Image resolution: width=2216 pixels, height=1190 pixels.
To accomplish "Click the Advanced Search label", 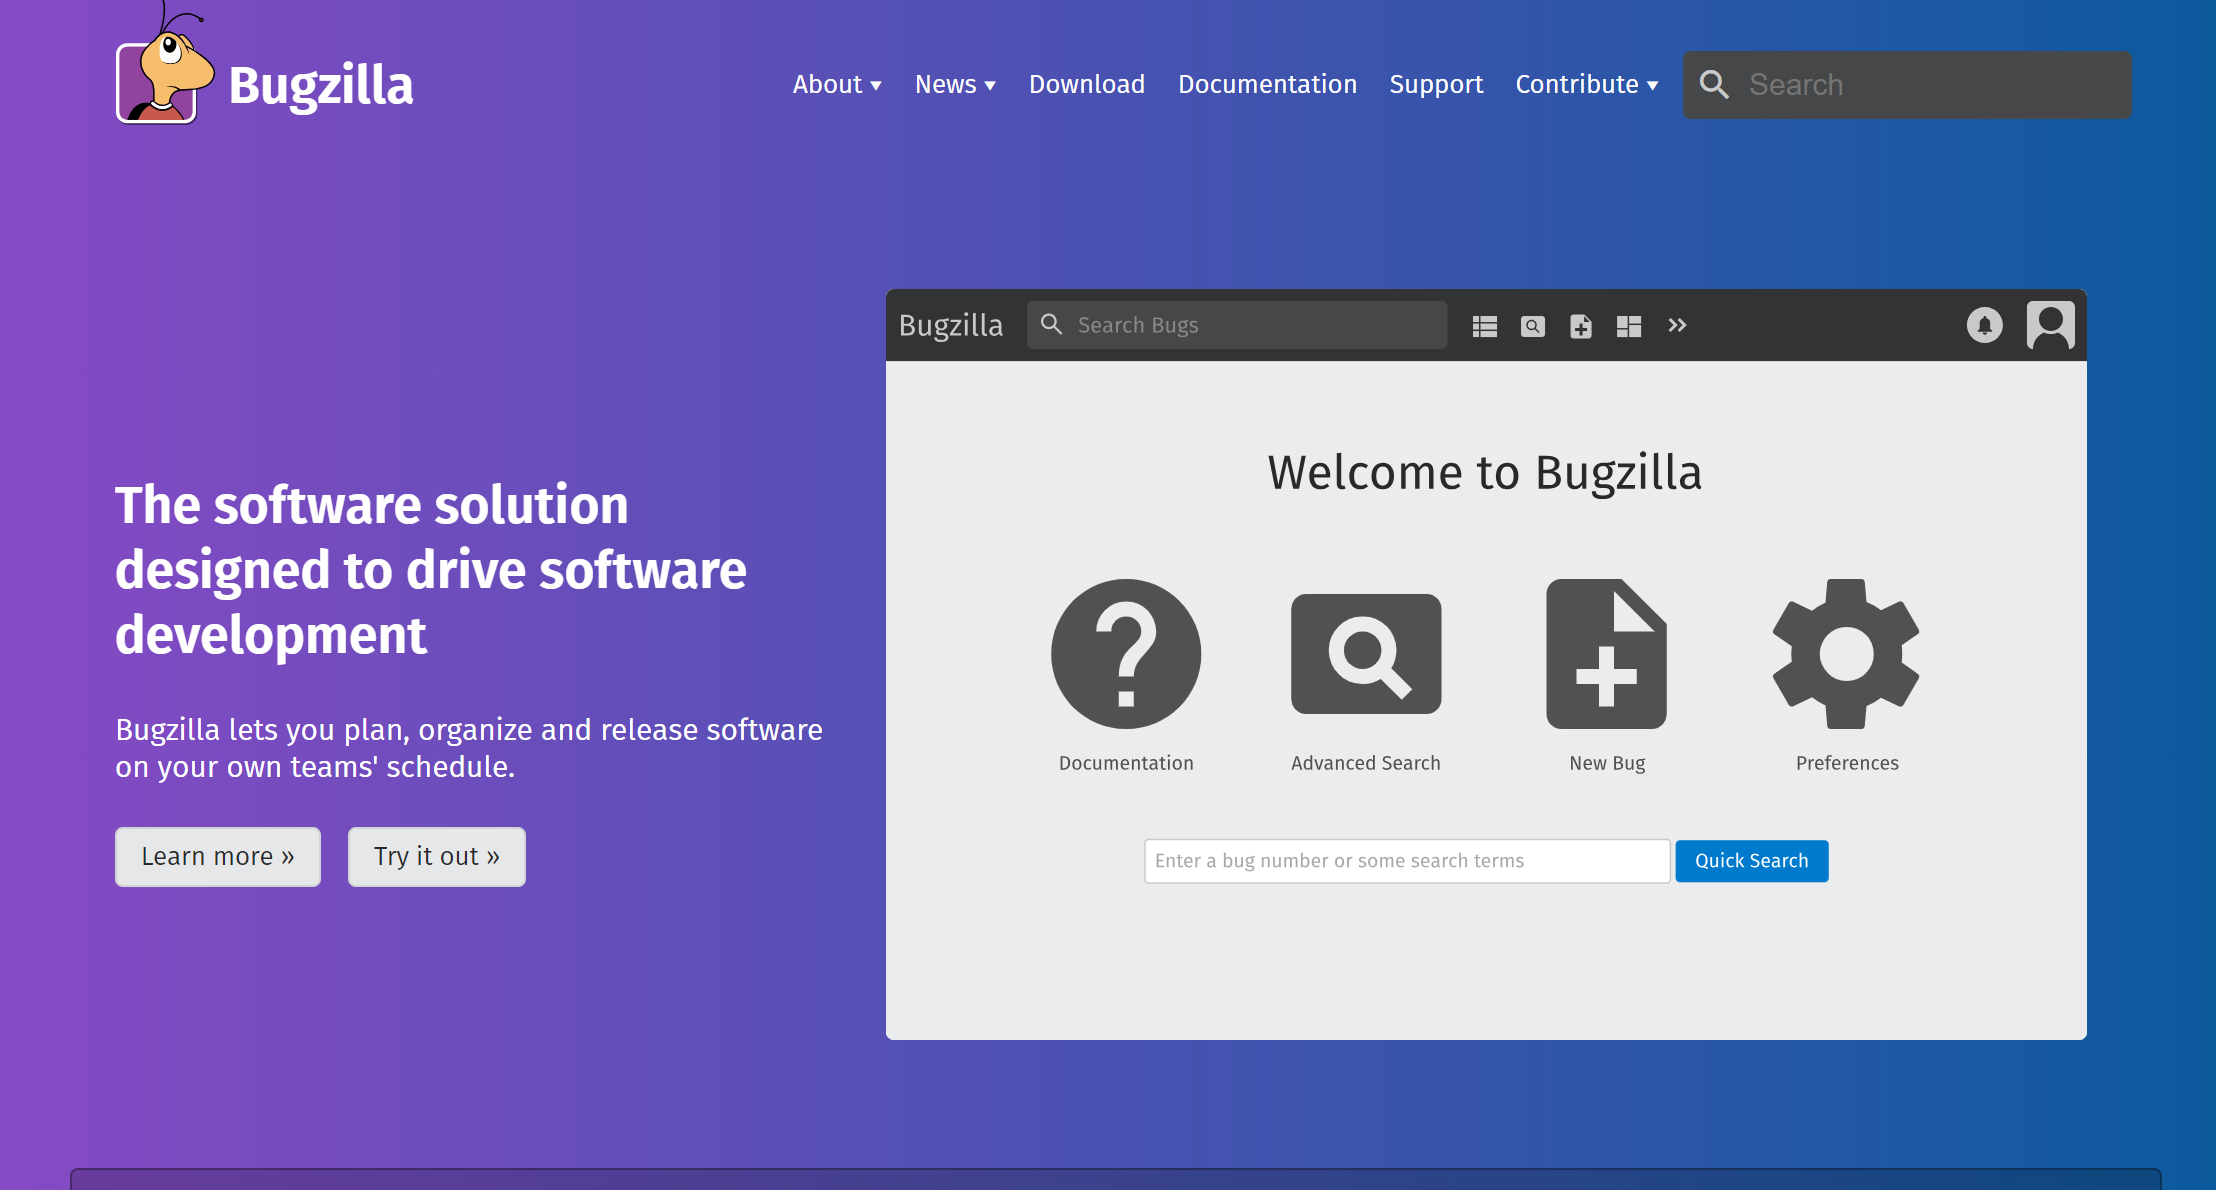I will [x=1366, y=763].
